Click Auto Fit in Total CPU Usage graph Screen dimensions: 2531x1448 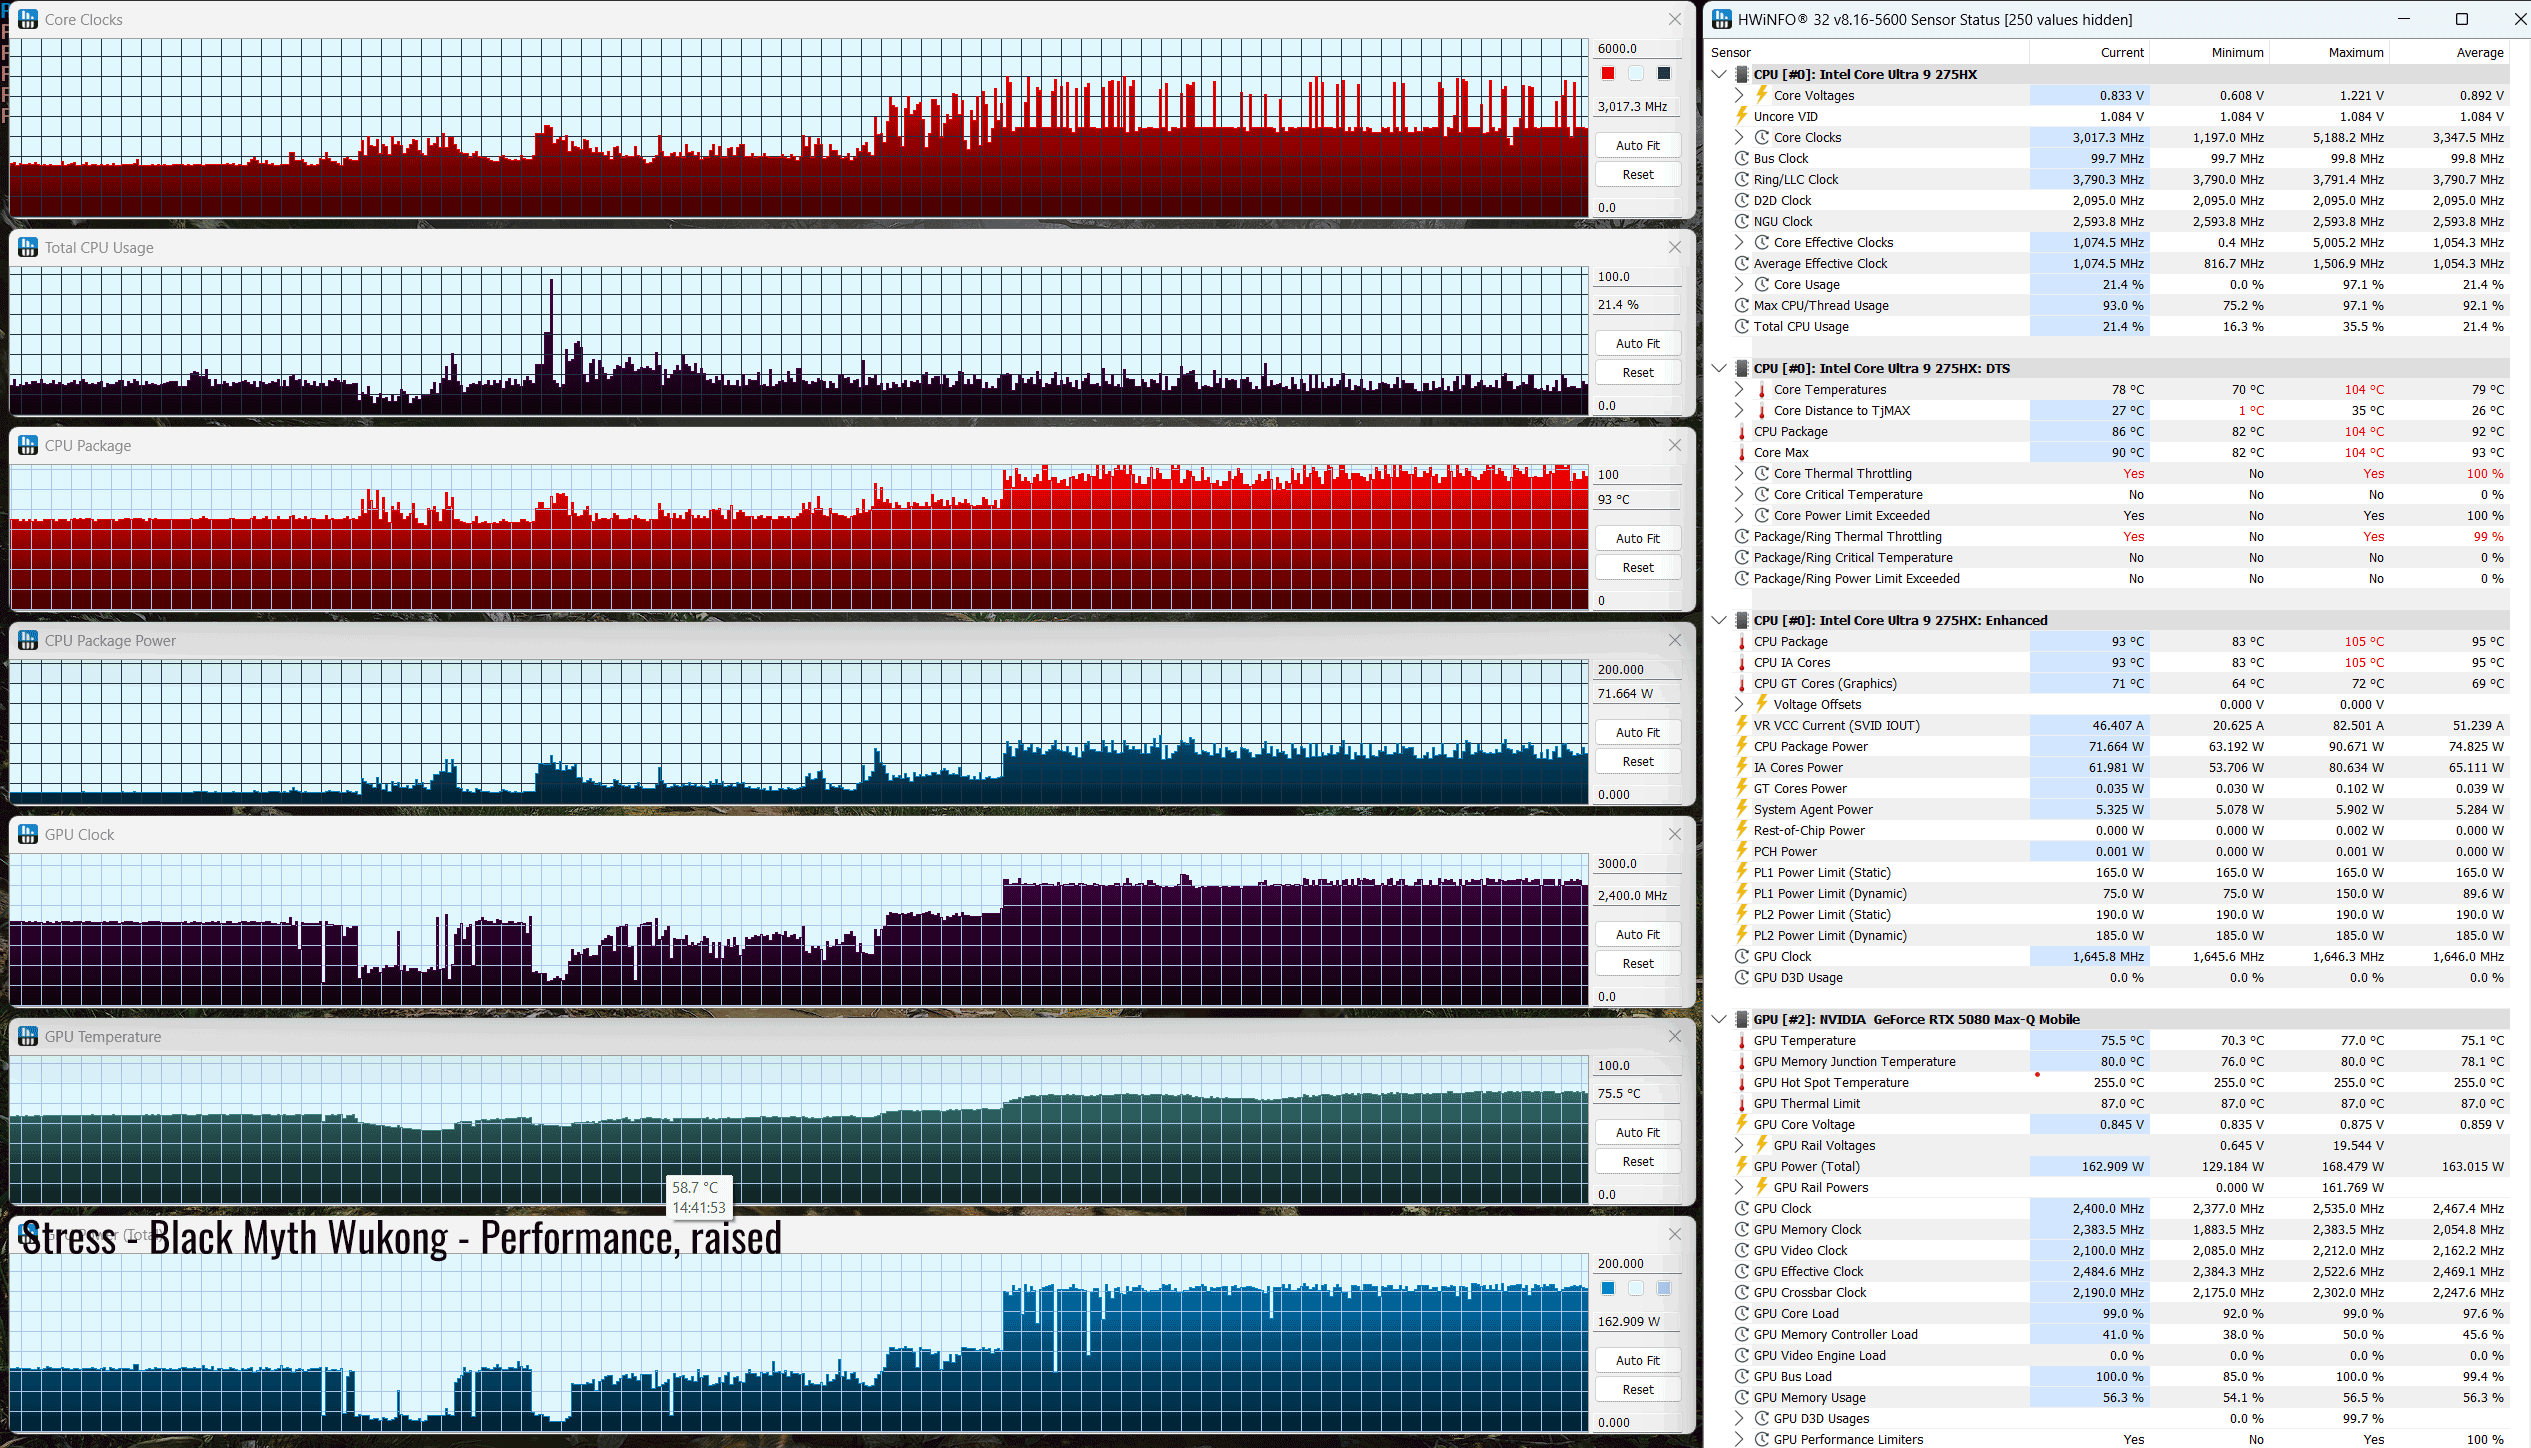pos(1637,343)
